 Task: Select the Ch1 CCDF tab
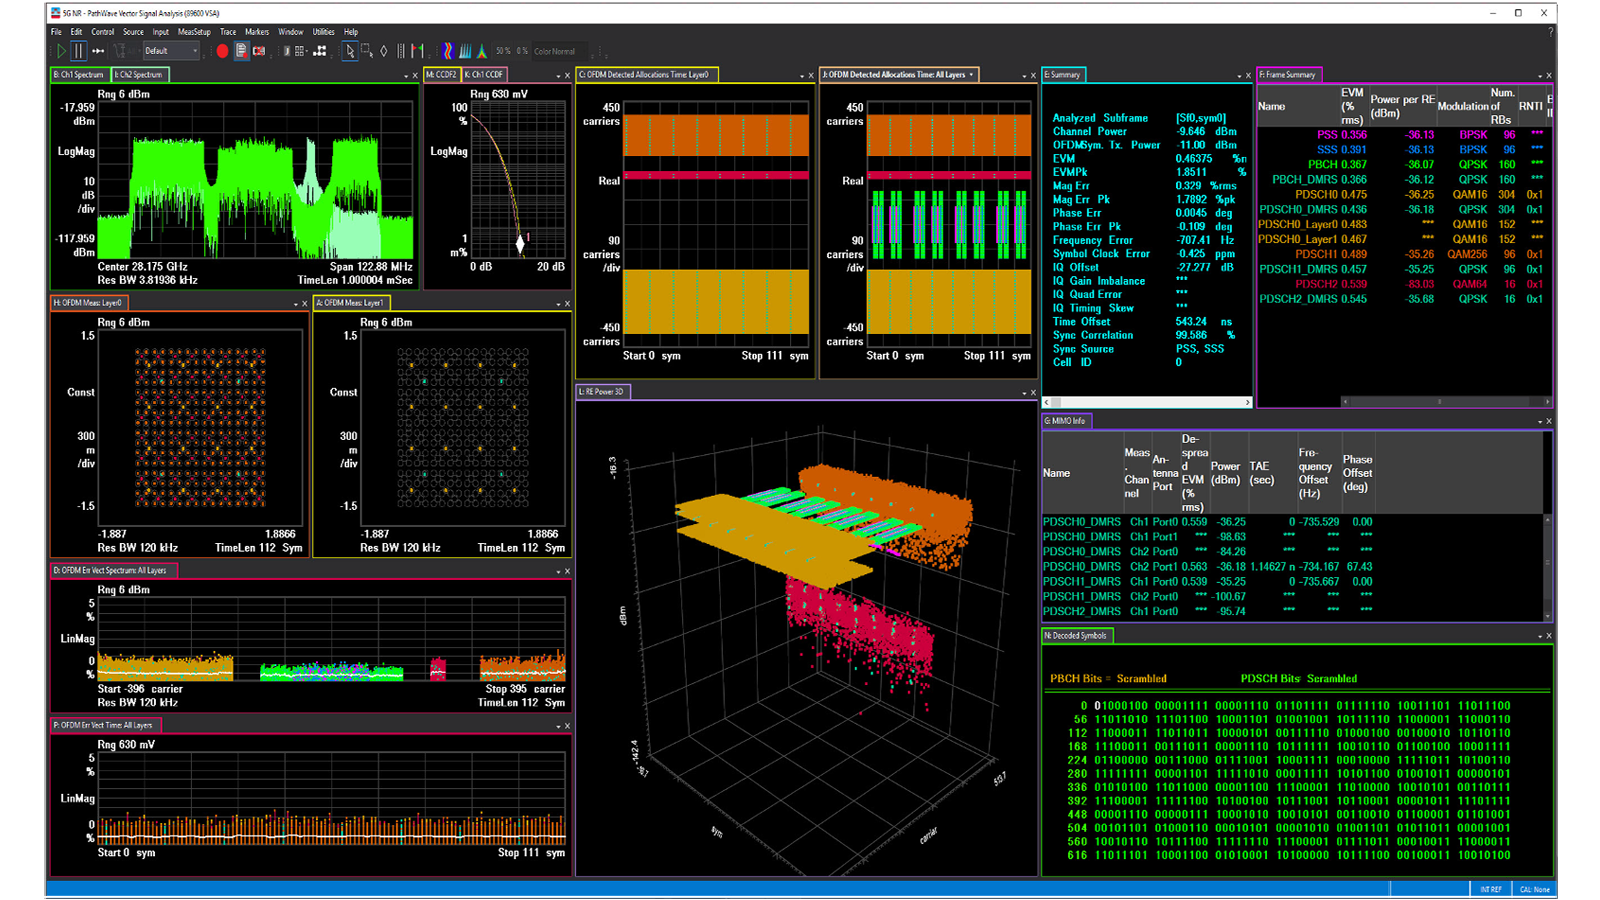pyautogui.click(x=486, y=75)
